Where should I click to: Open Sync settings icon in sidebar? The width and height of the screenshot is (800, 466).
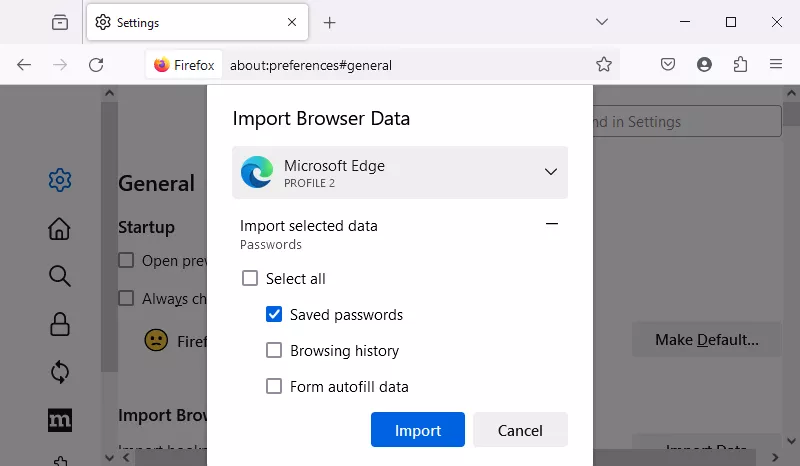click(x=60, y=372)
